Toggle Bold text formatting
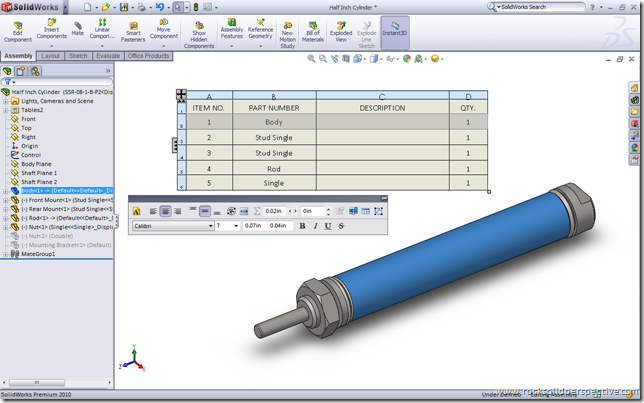644x403 pixels. [302, 226]
